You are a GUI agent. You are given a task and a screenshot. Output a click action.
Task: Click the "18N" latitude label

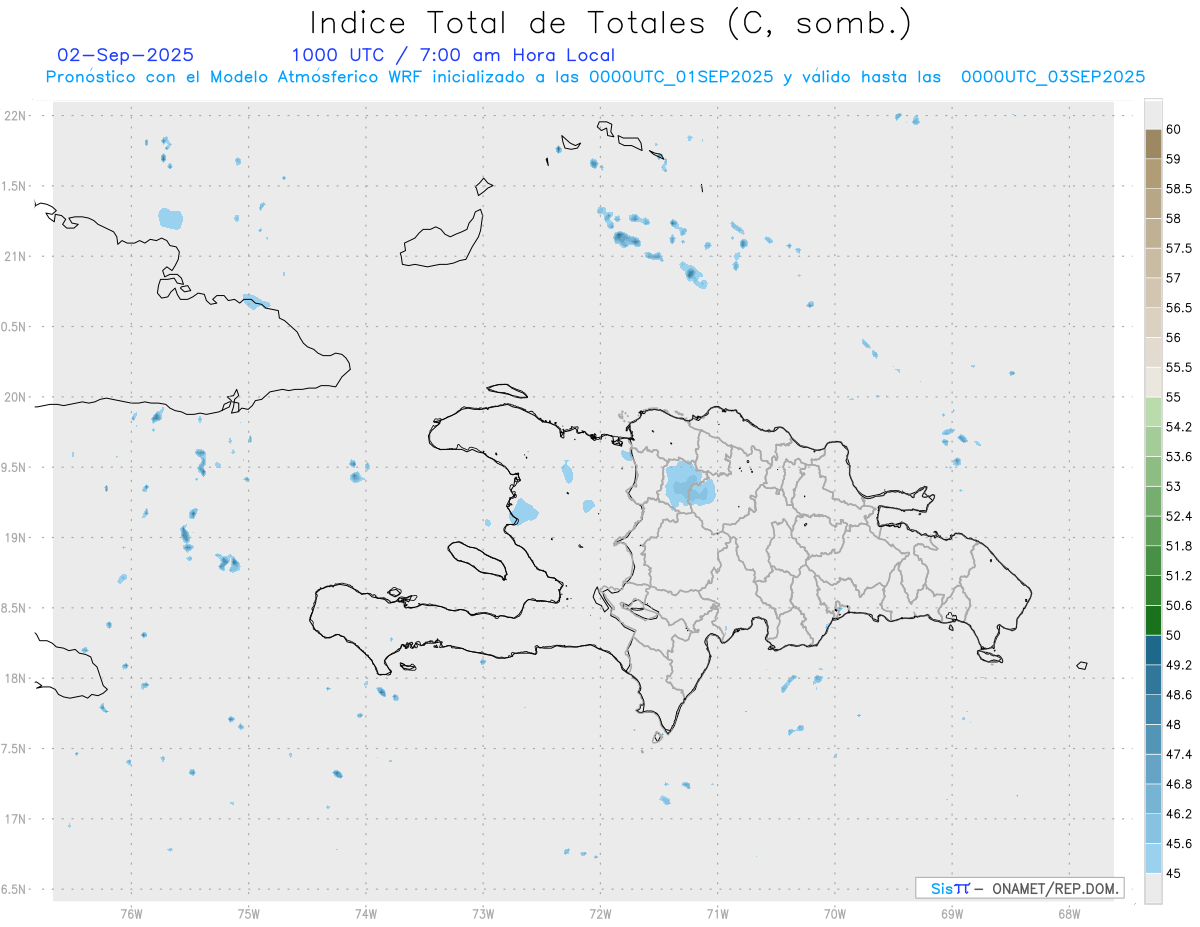15,678
